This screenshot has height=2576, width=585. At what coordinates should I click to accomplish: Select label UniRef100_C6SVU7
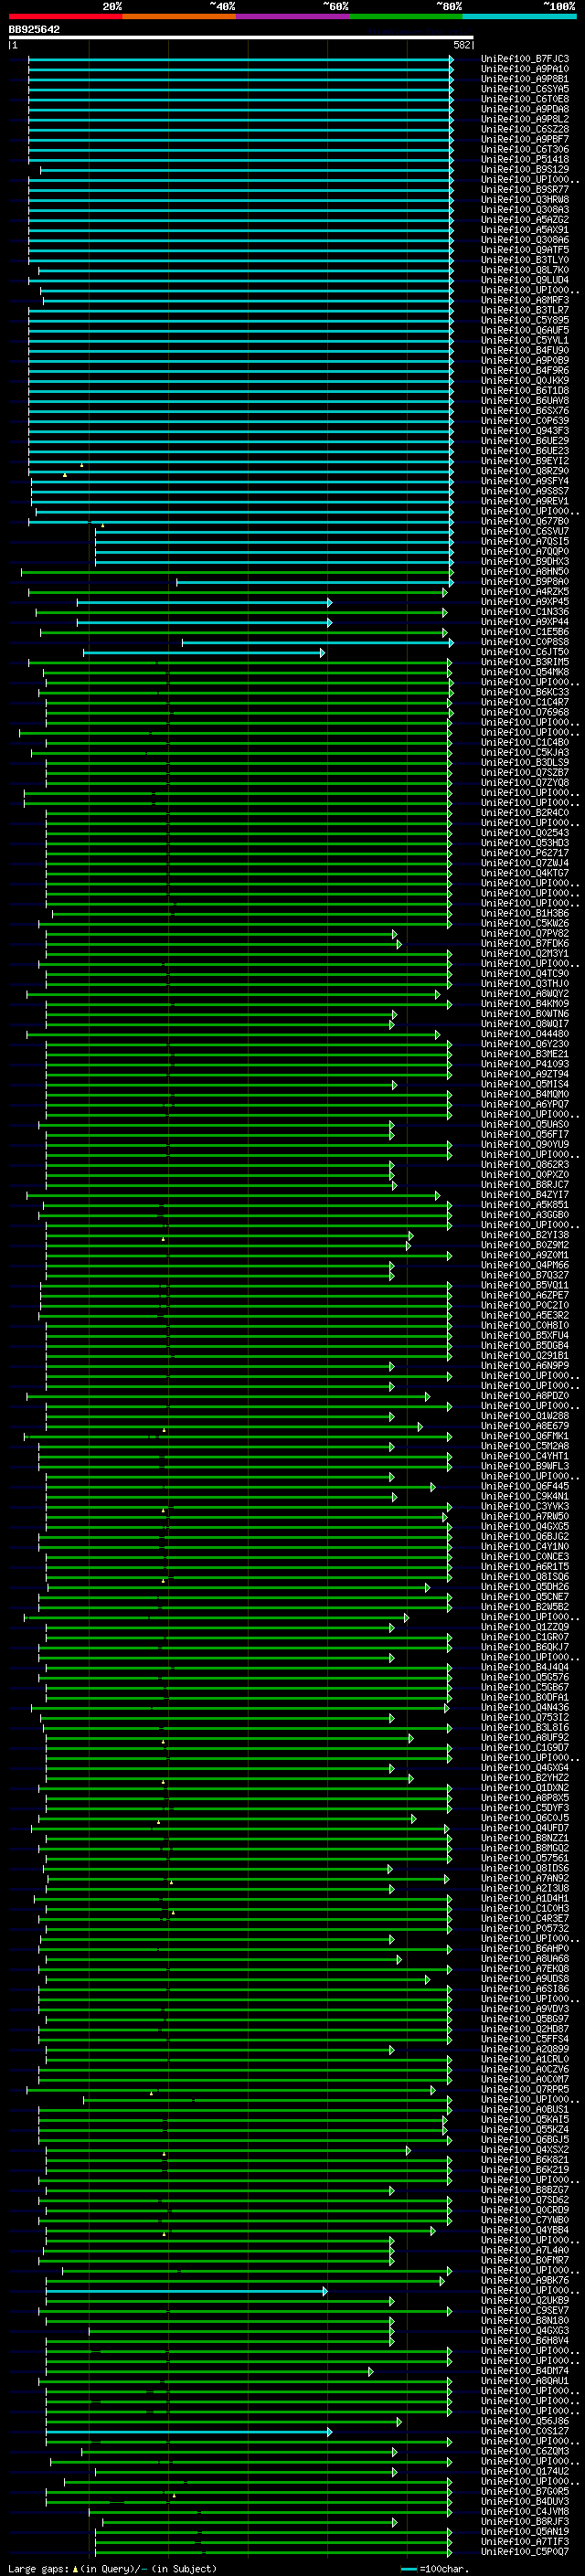(x=525, y=531)
